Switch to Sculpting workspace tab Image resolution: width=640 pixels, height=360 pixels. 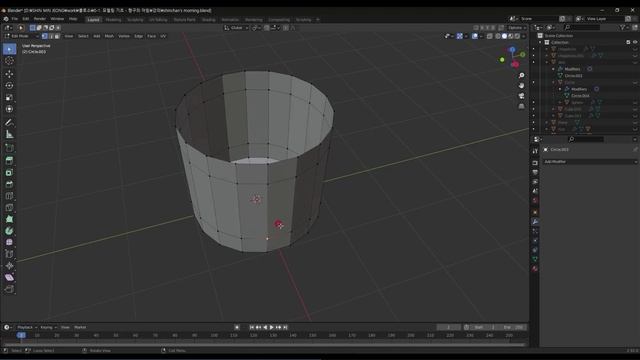coord(135,20)
